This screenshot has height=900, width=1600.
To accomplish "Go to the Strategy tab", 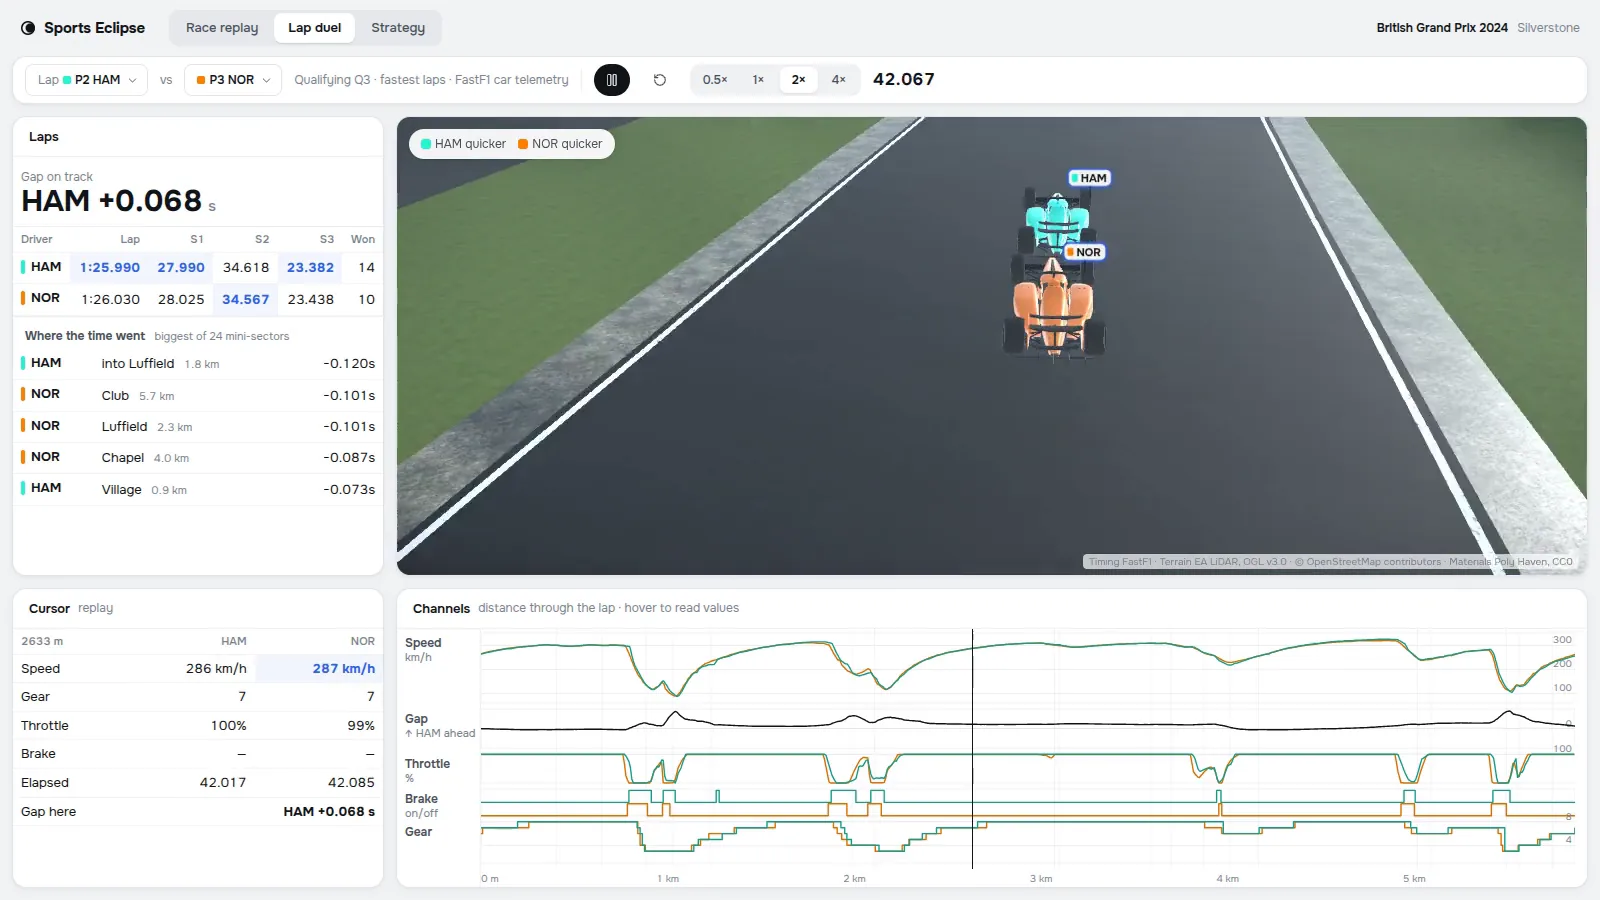I will click(x=398, y=28).
